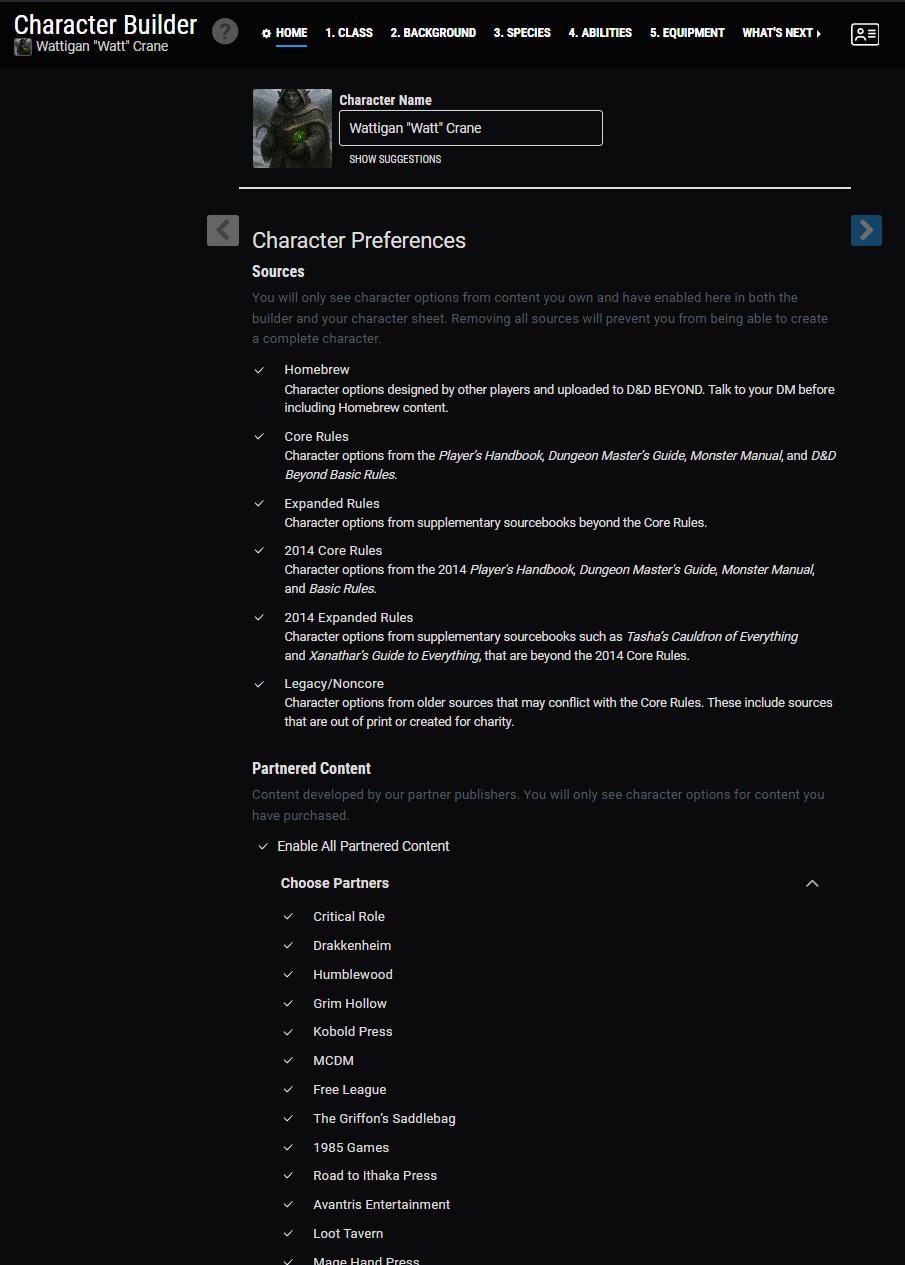Go to previous step arrow
The image size is (905, 1265).
[223, 230]
